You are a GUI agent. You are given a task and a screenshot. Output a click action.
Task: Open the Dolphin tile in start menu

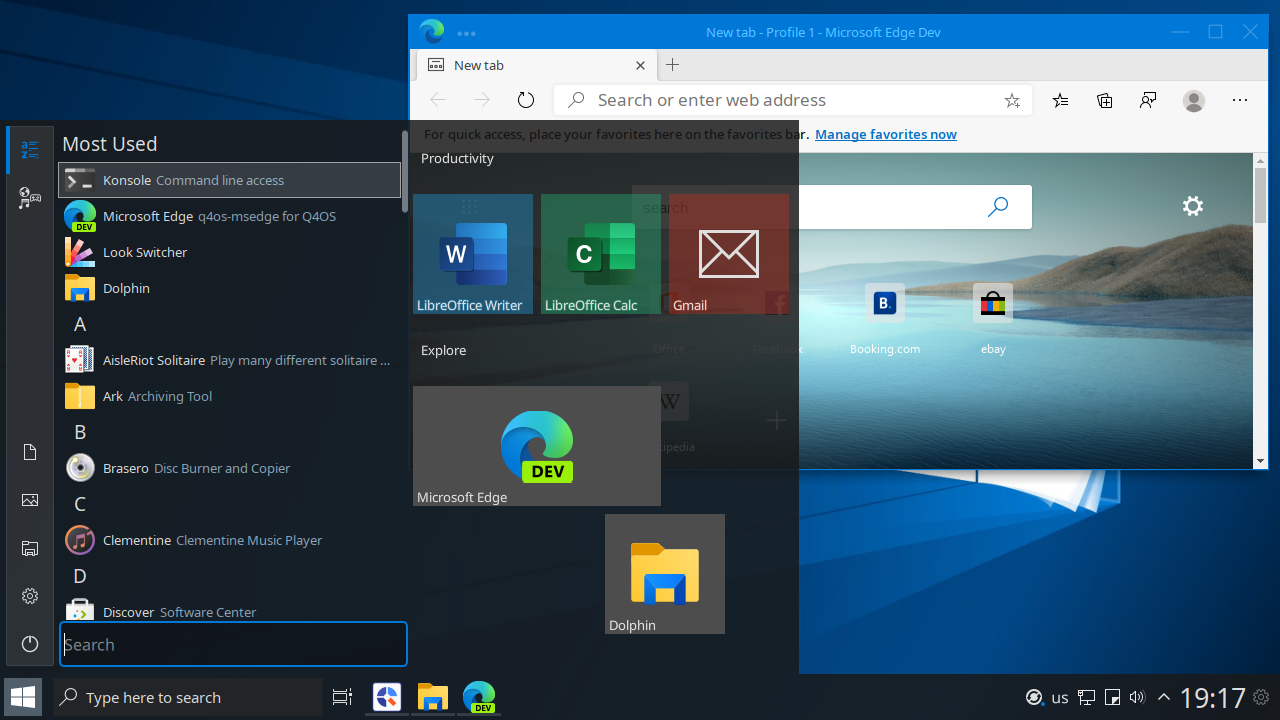[665, 574]
